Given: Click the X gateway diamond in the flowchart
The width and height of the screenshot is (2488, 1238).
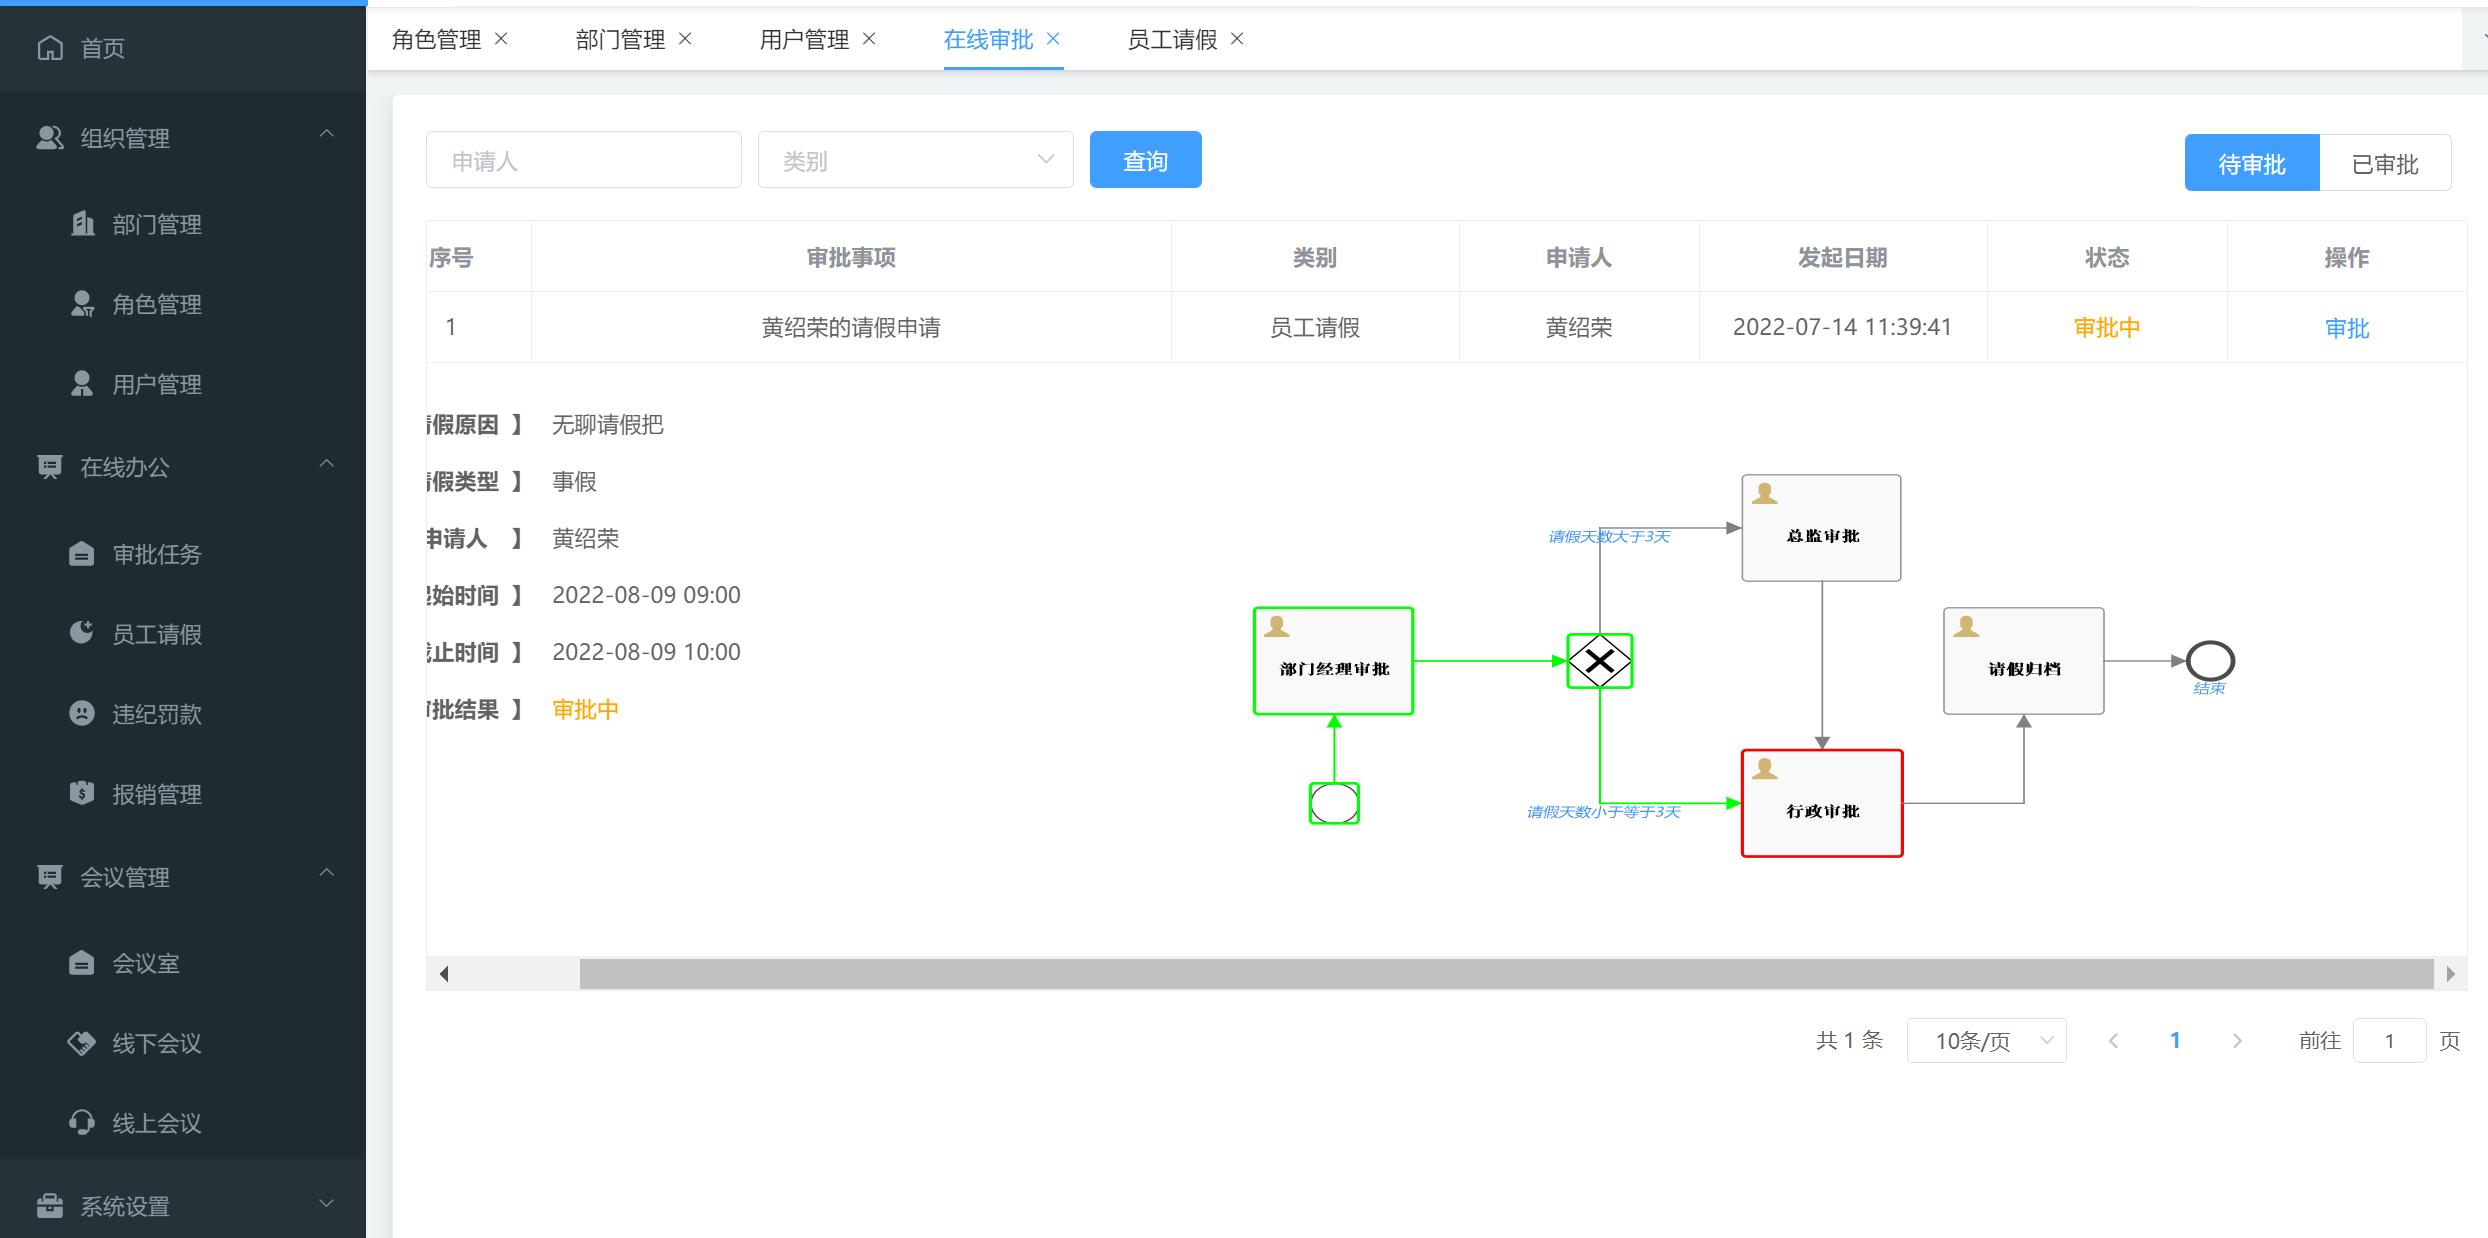Looking at the screenshot, I should 1599,661.
